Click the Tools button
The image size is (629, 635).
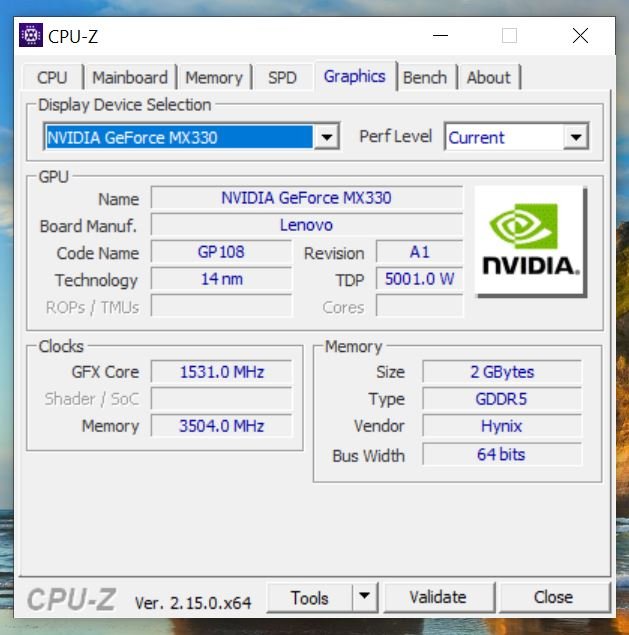[310, 597]
